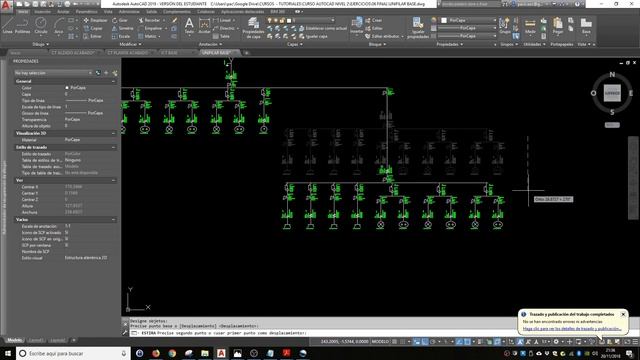Click Crear block button
This screenshot has width=640, height=360.
tap(373, 20)
